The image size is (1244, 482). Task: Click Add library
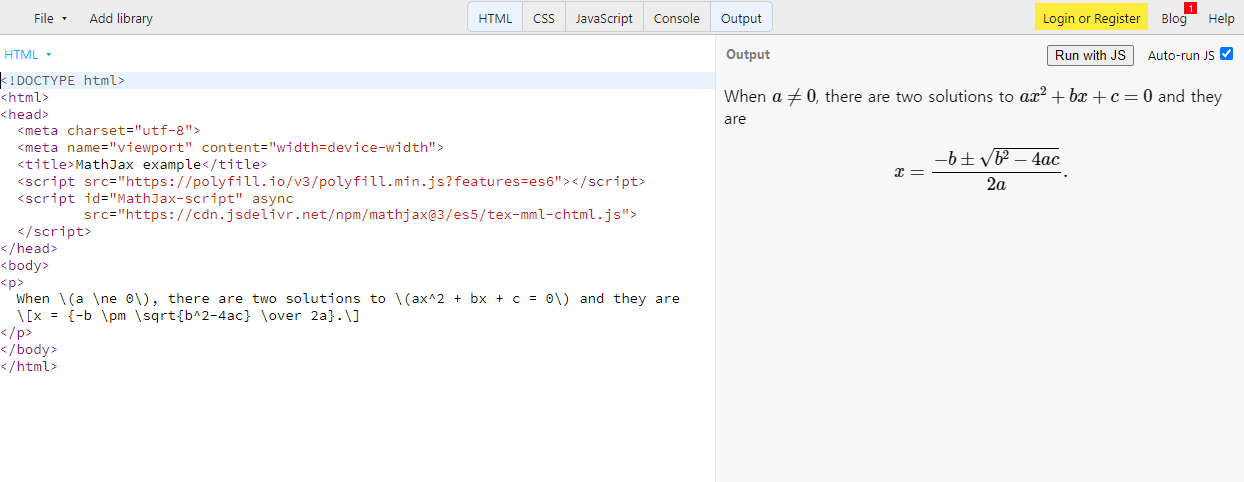pyautogui.click(x=121, y=18)
